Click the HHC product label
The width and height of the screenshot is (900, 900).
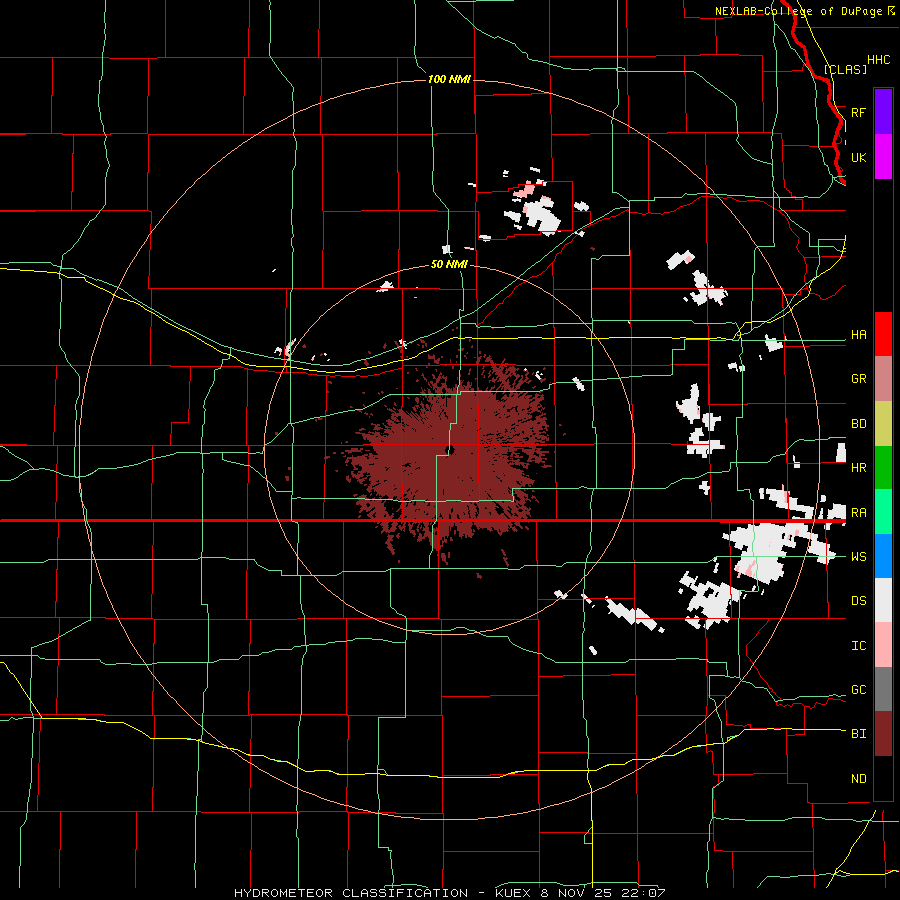click(x=878, y=60)
